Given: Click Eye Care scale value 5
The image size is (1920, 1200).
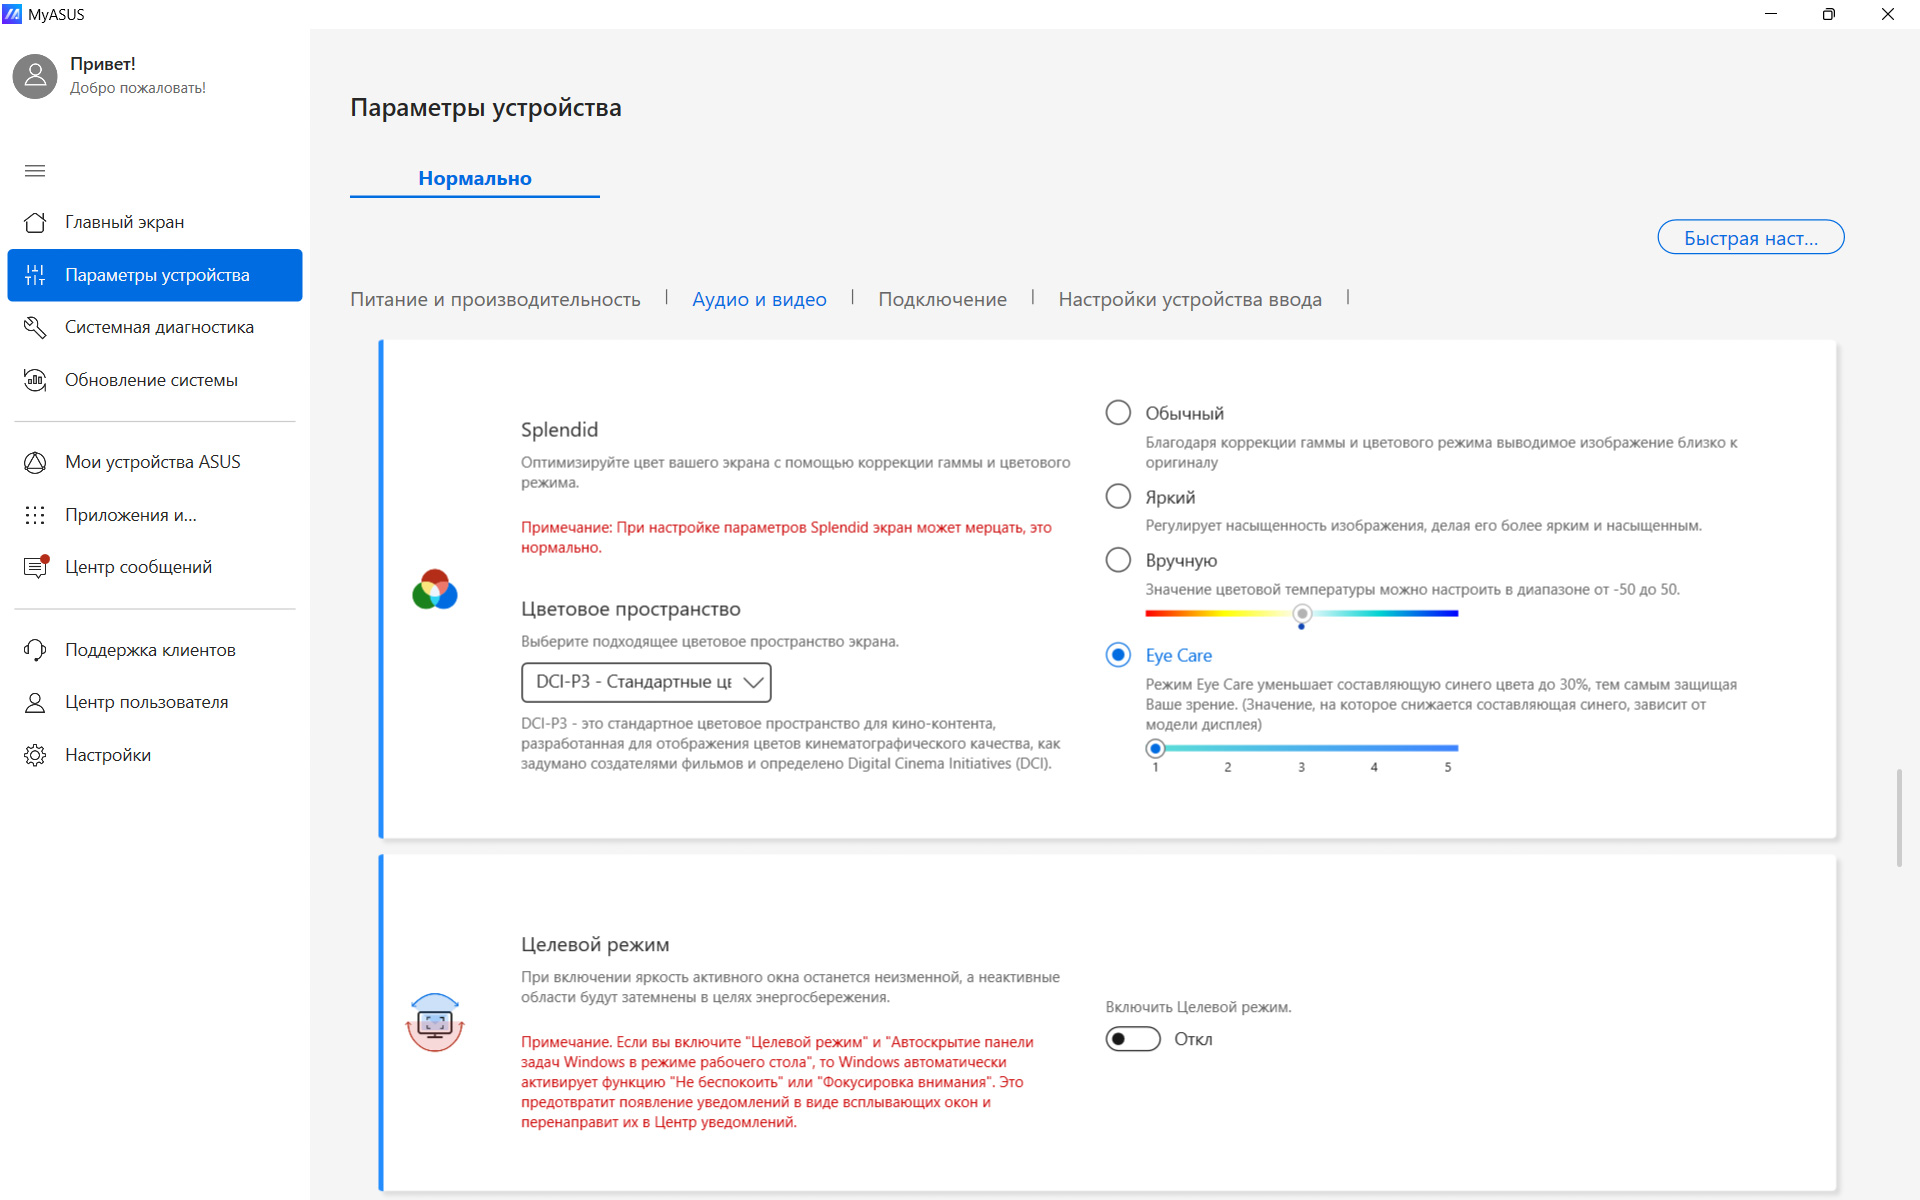Looking at the screenshot, I should tap(1447, 767).
